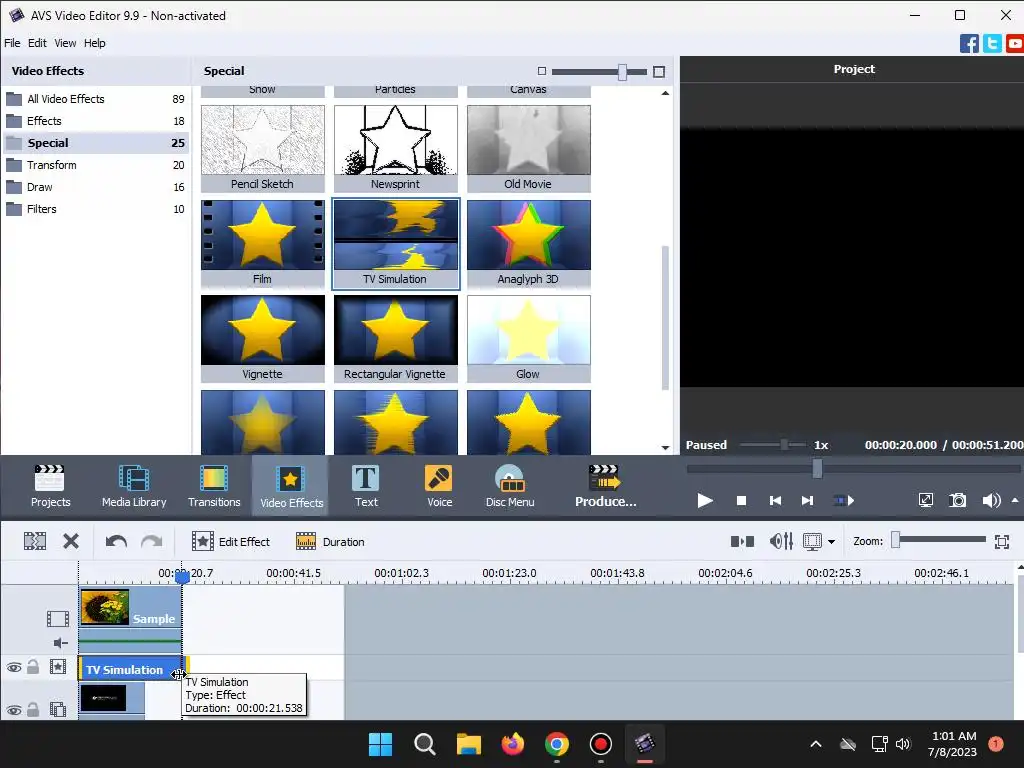Select the Special category
The height and width of the screenshot is (768, 1024).
[x=95, y=143]
